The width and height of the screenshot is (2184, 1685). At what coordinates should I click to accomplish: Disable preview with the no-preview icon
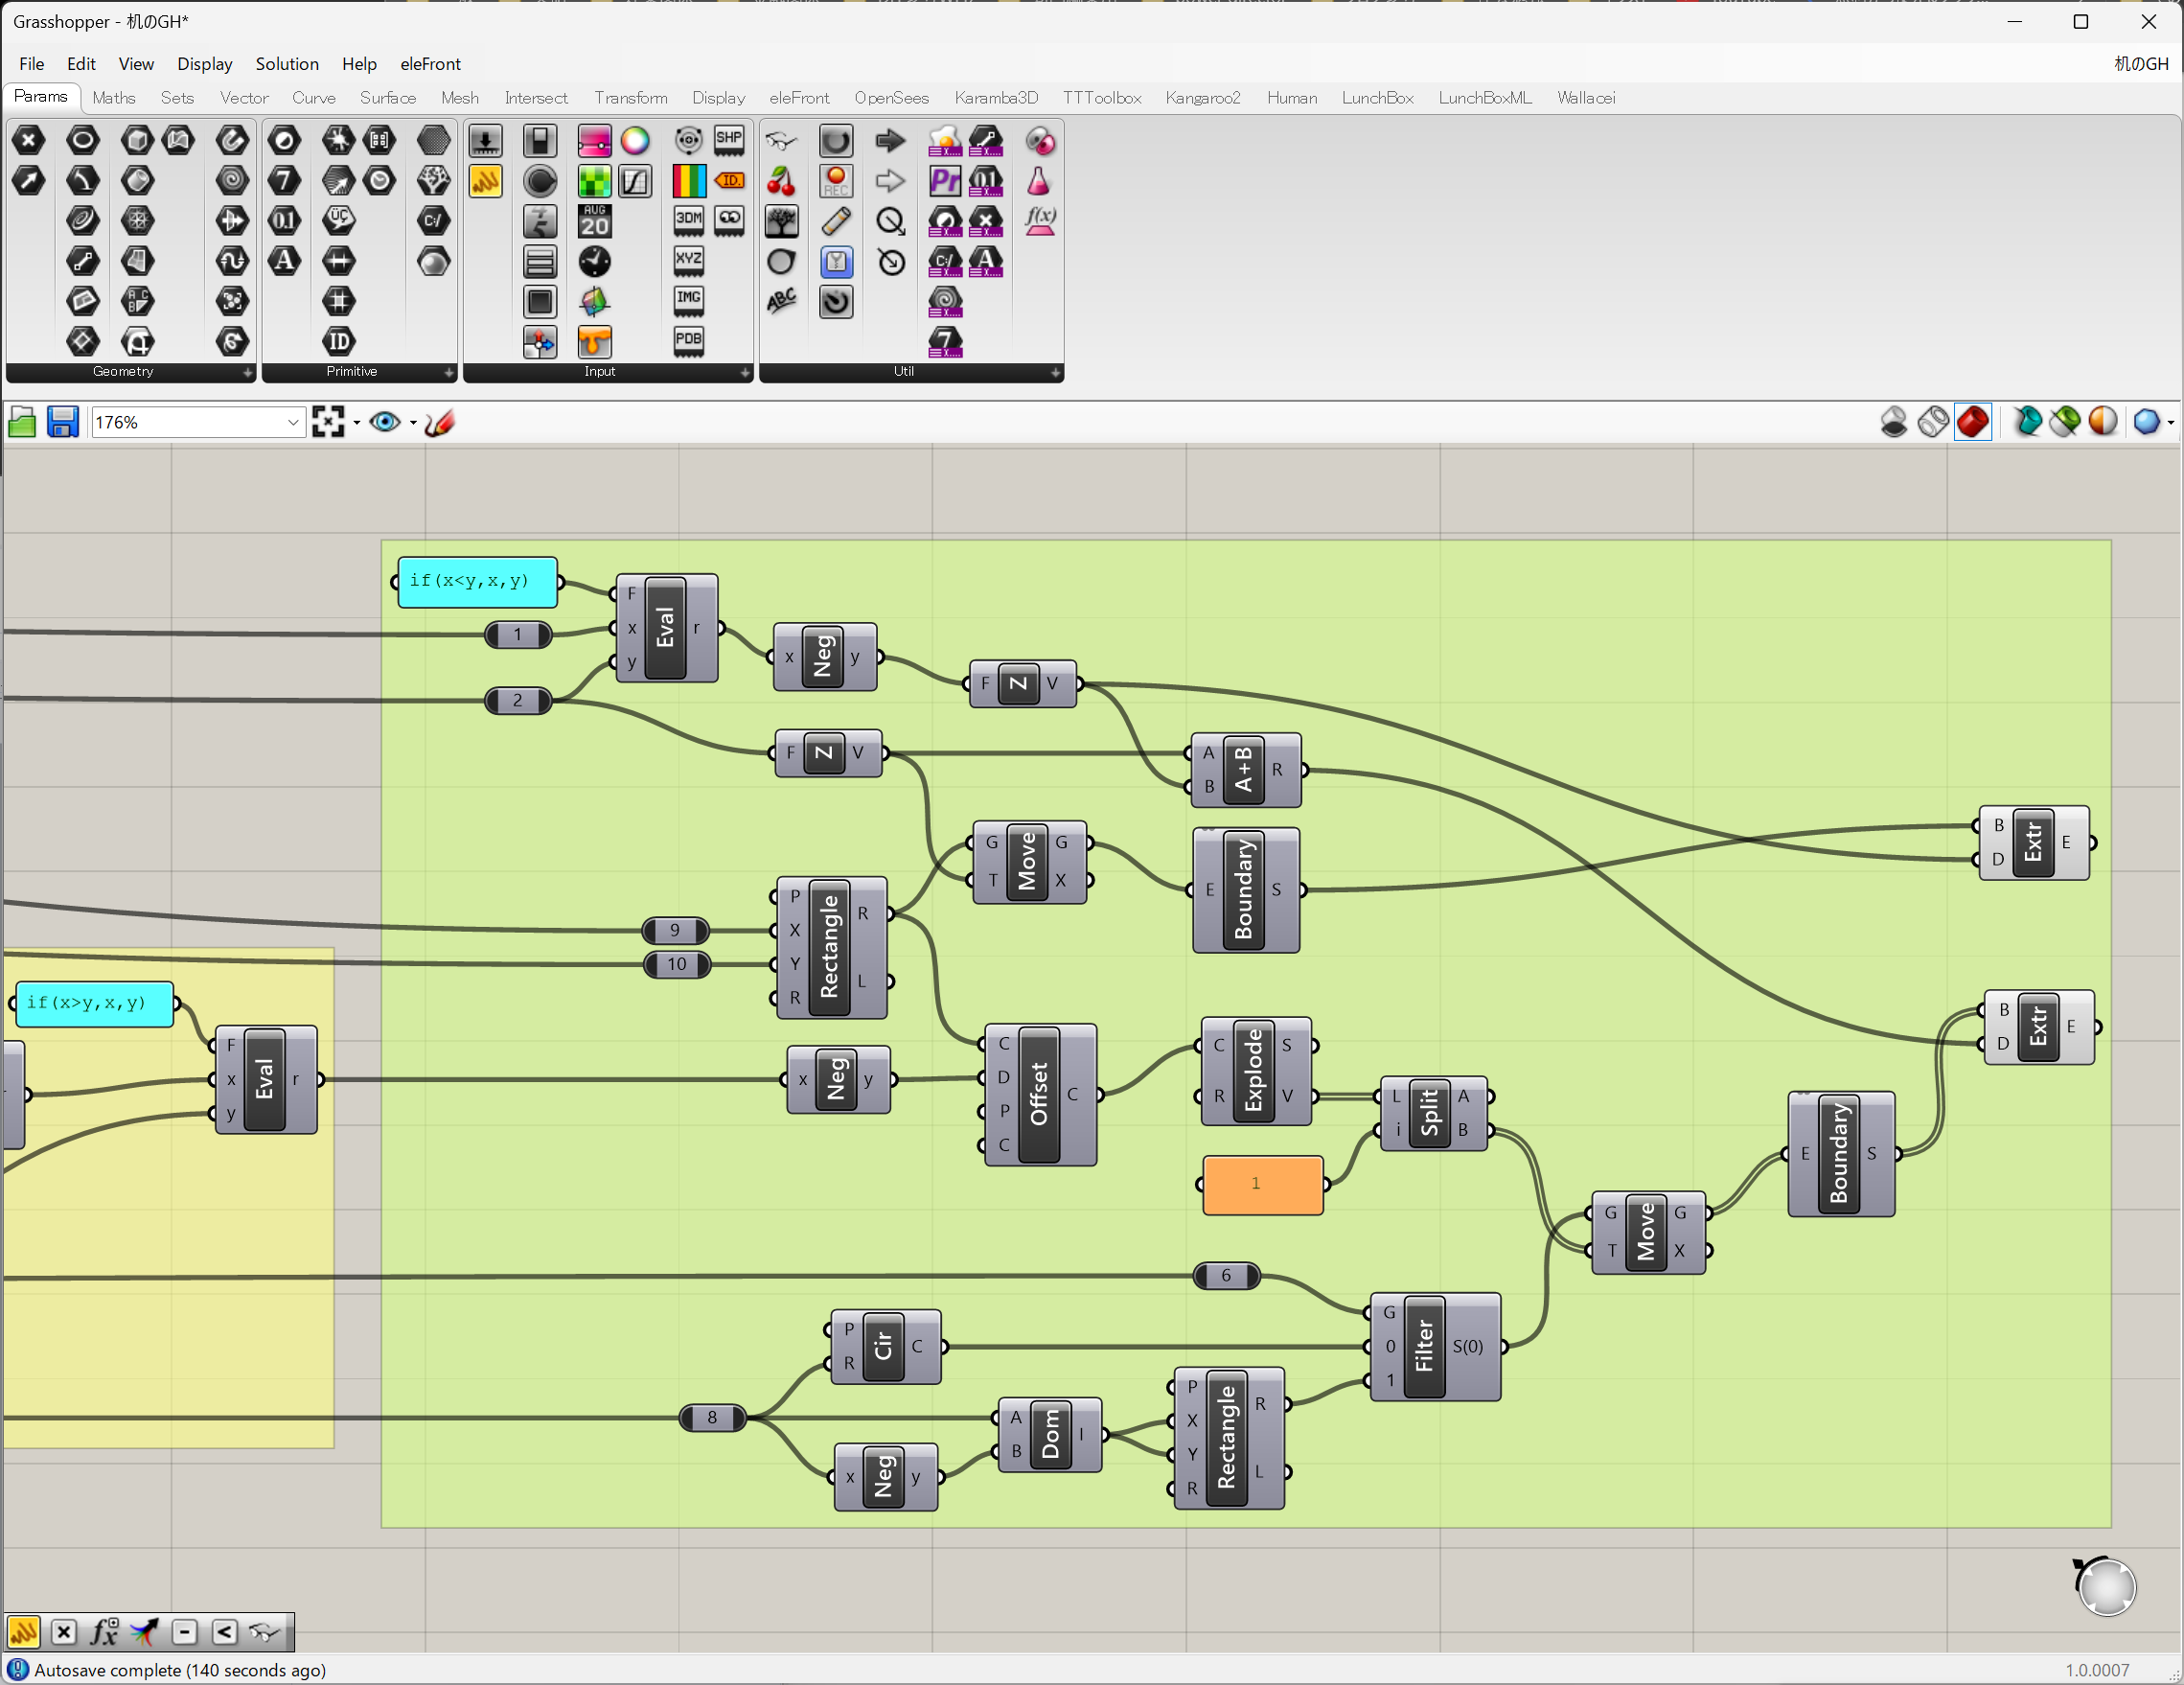click(1893, 422)
